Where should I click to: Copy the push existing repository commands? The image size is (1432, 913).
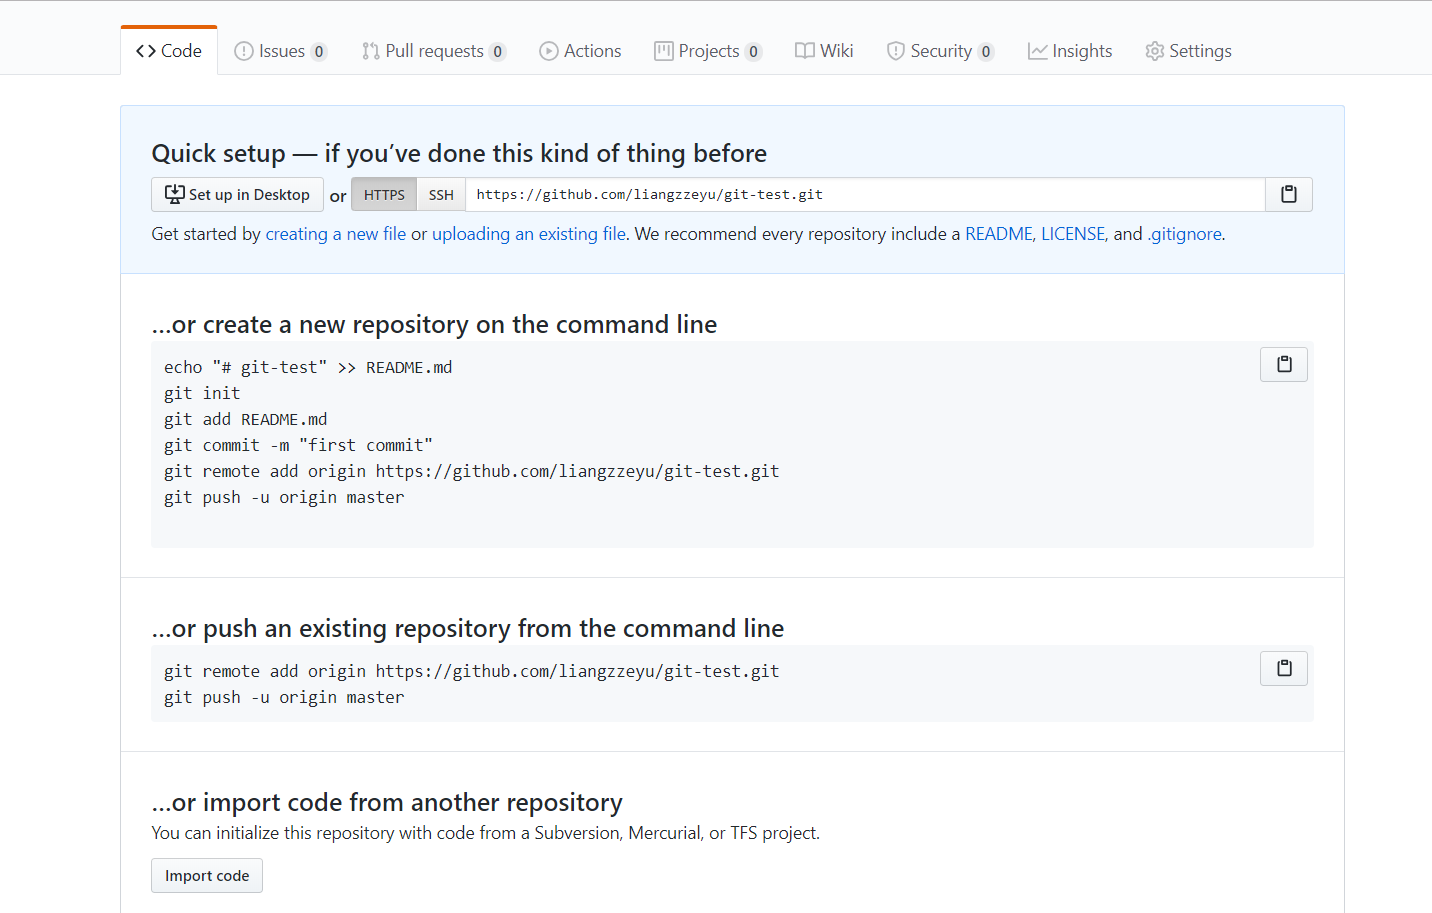click(1284, 669)
